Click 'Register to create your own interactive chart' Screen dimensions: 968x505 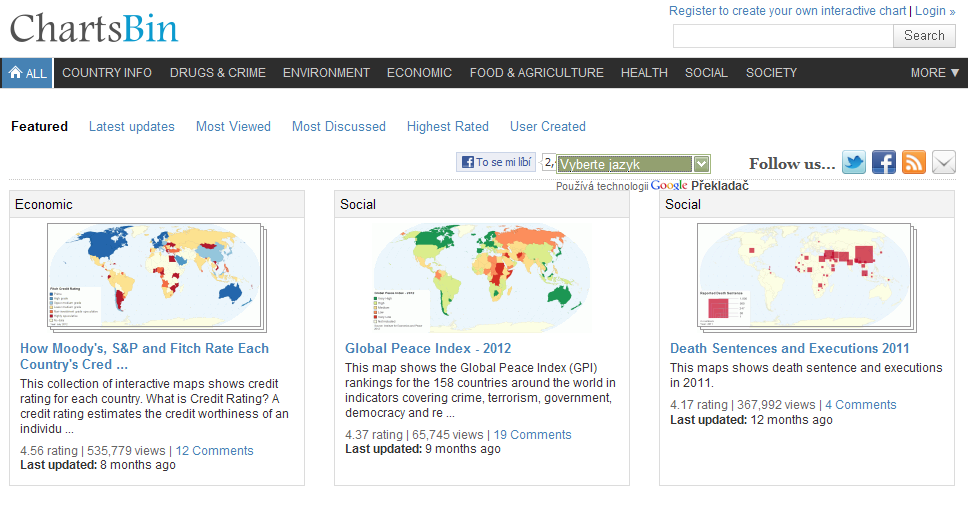click(x=788, y=11)
